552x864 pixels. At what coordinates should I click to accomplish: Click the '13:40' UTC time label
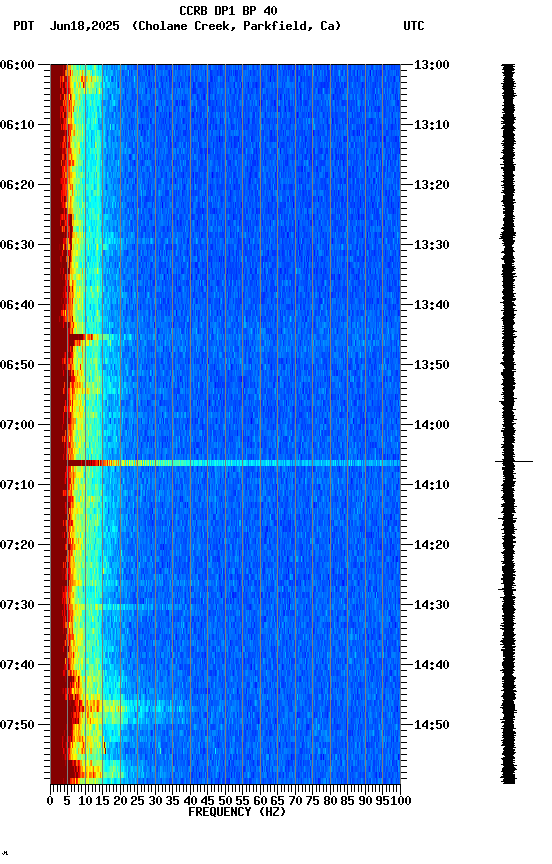pos(432,305)
